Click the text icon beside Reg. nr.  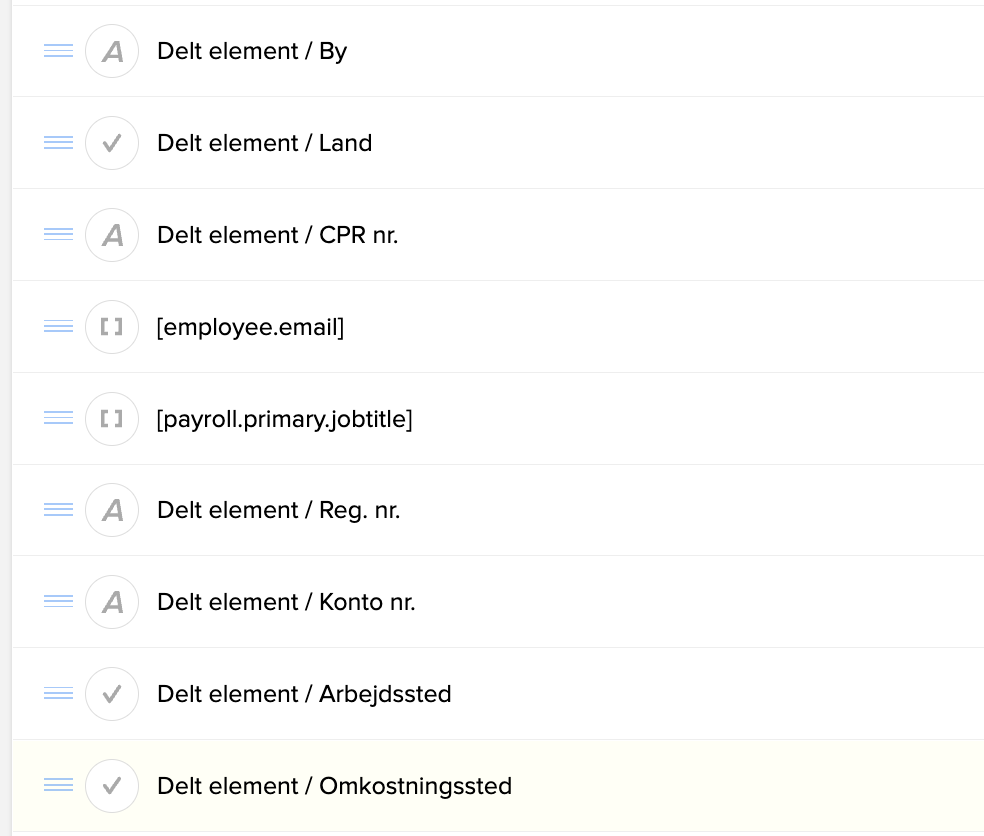pos(112,510)
